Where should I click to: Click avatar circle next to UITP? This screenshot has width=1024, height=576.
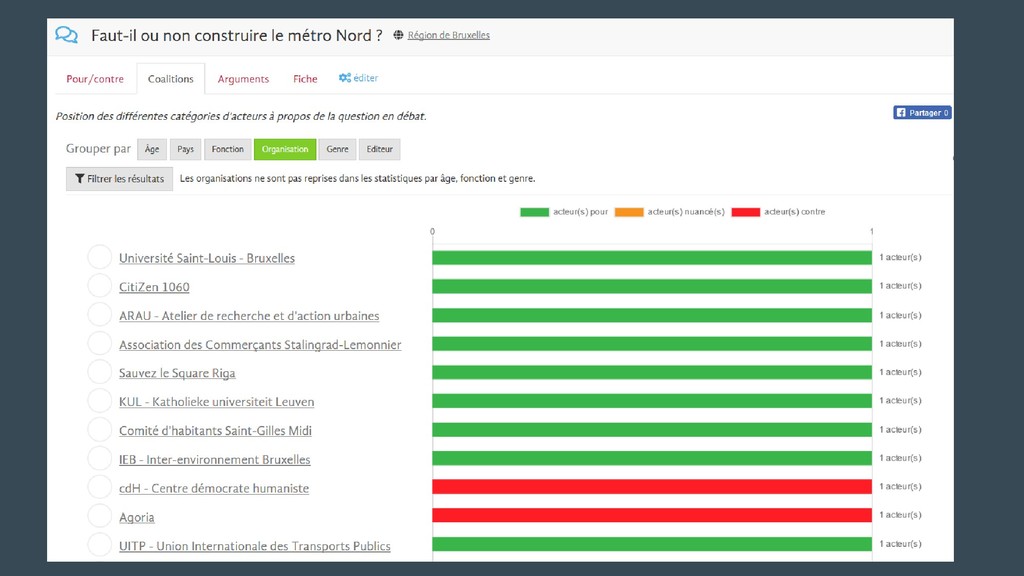click(99, 544)
